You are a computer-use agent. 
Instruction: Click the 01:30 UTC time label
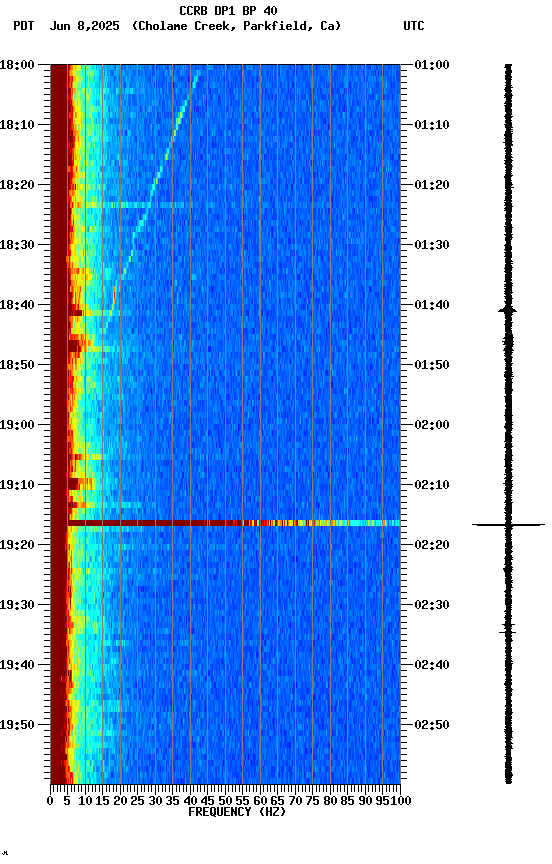(x=432, y=245)
